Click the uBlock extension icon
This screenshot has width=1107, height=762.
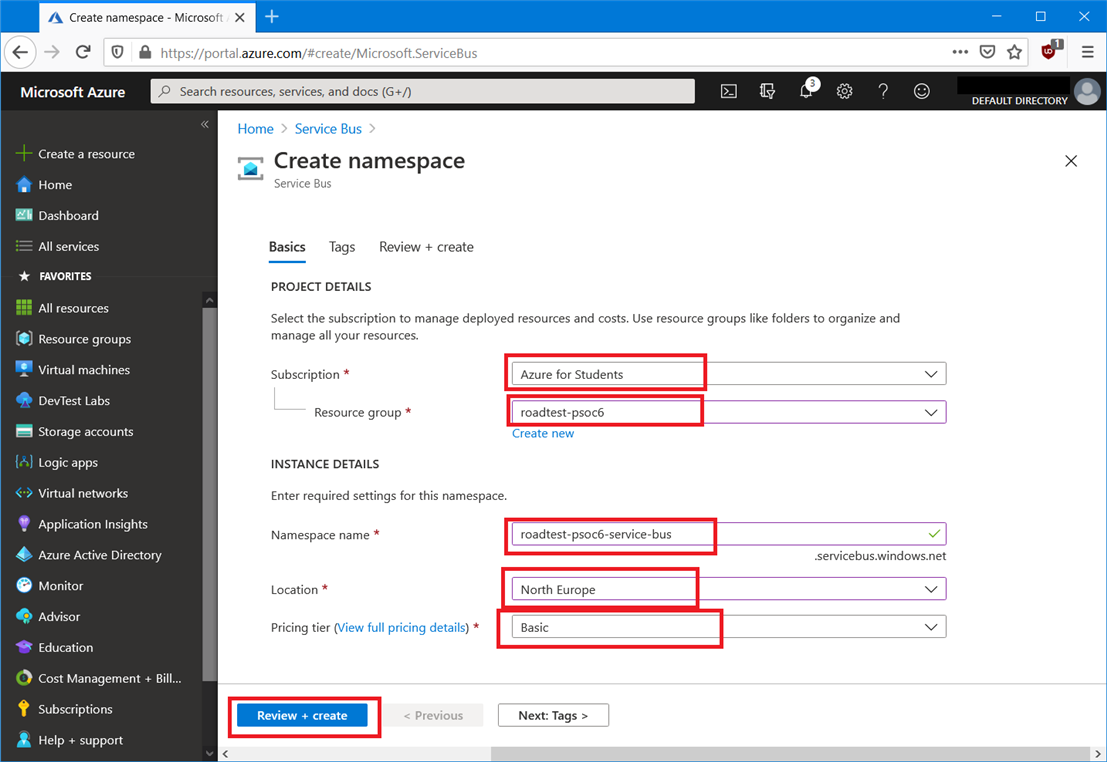(x=1049, y=52)
